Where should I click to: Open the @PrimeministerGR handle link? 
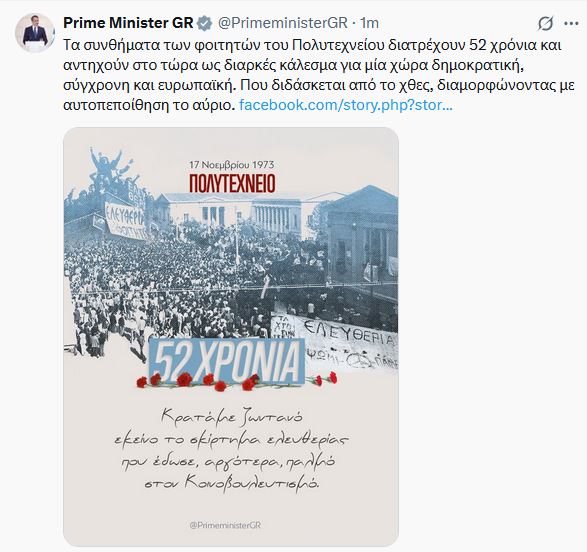283,23
